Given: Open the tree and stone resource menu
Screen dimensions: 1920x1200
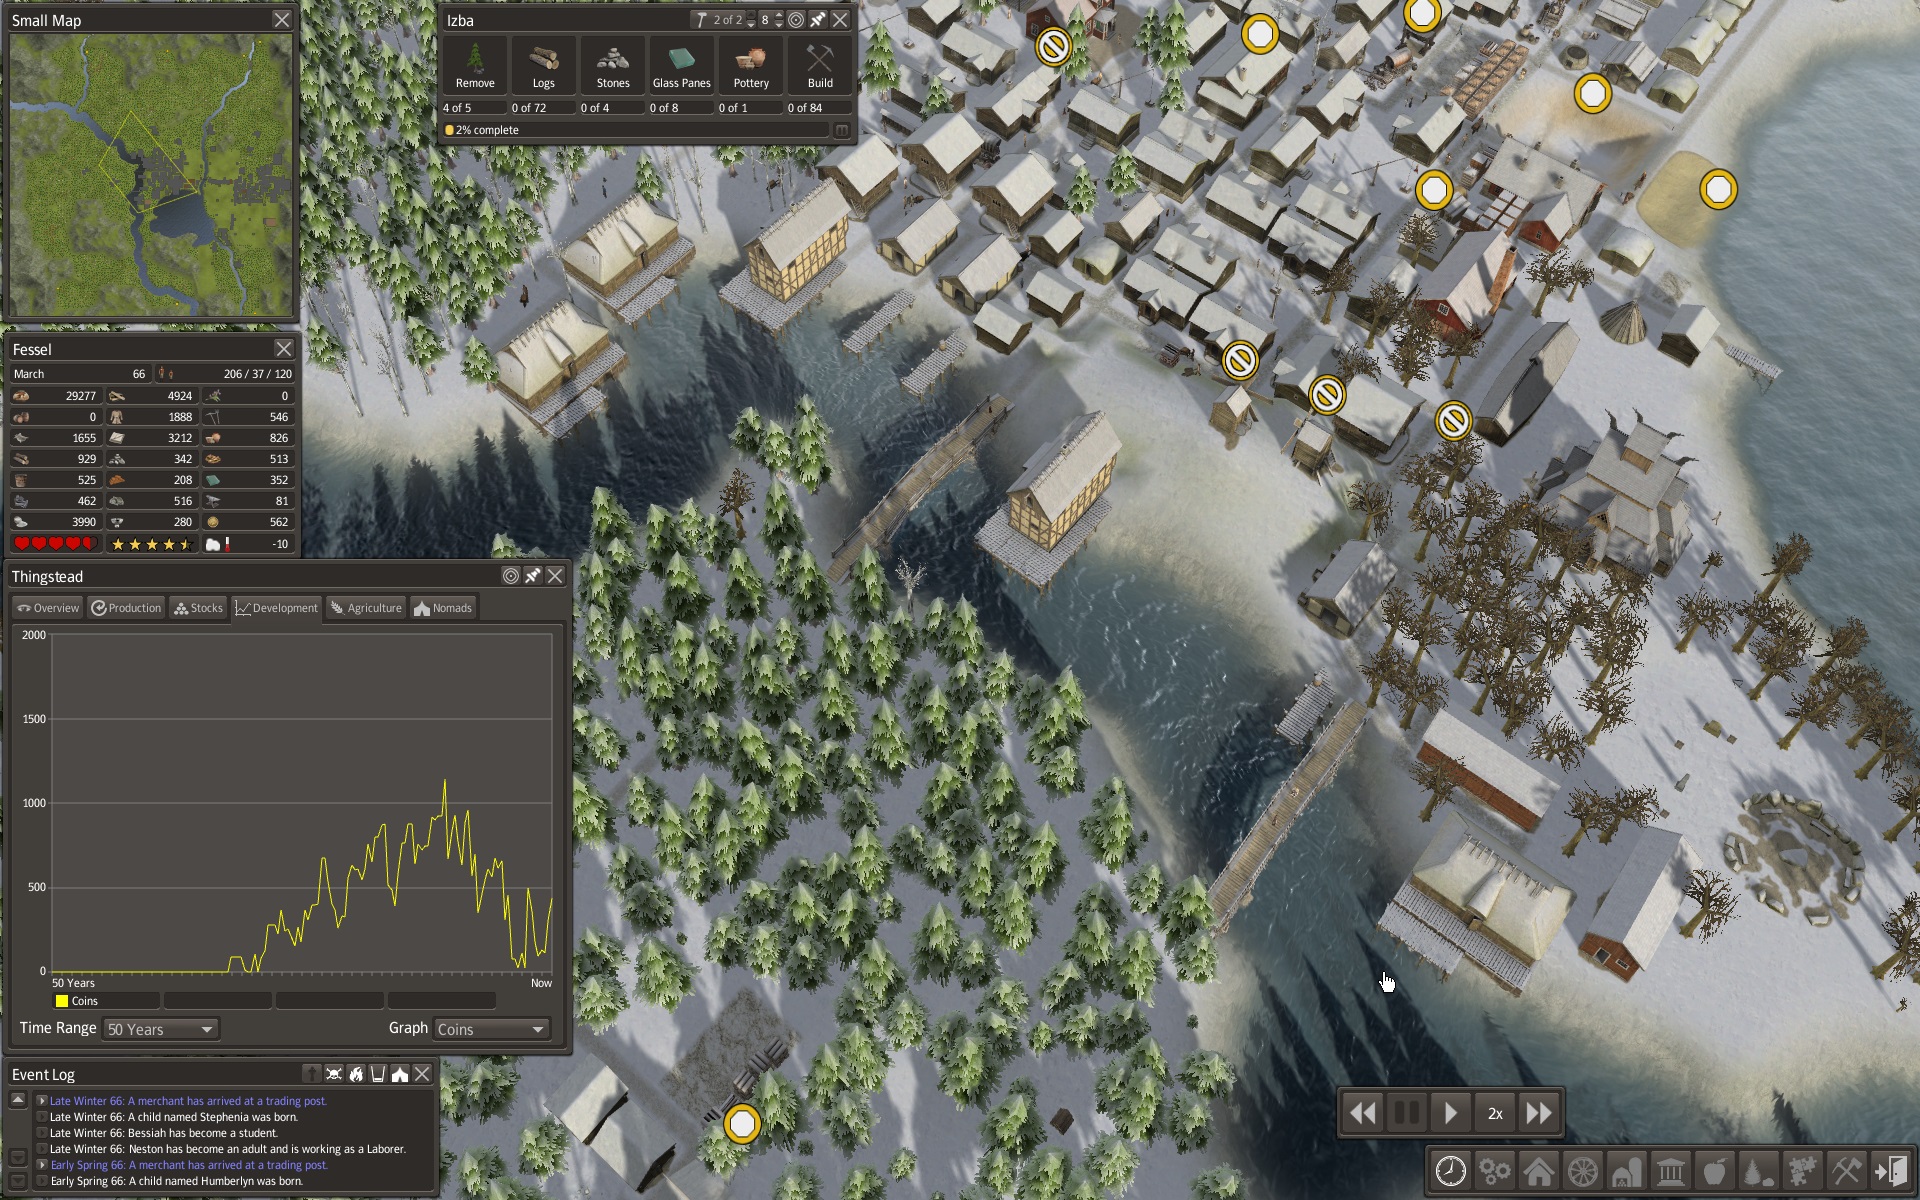Looking at the screenshot, I should coord(1758,1171).
